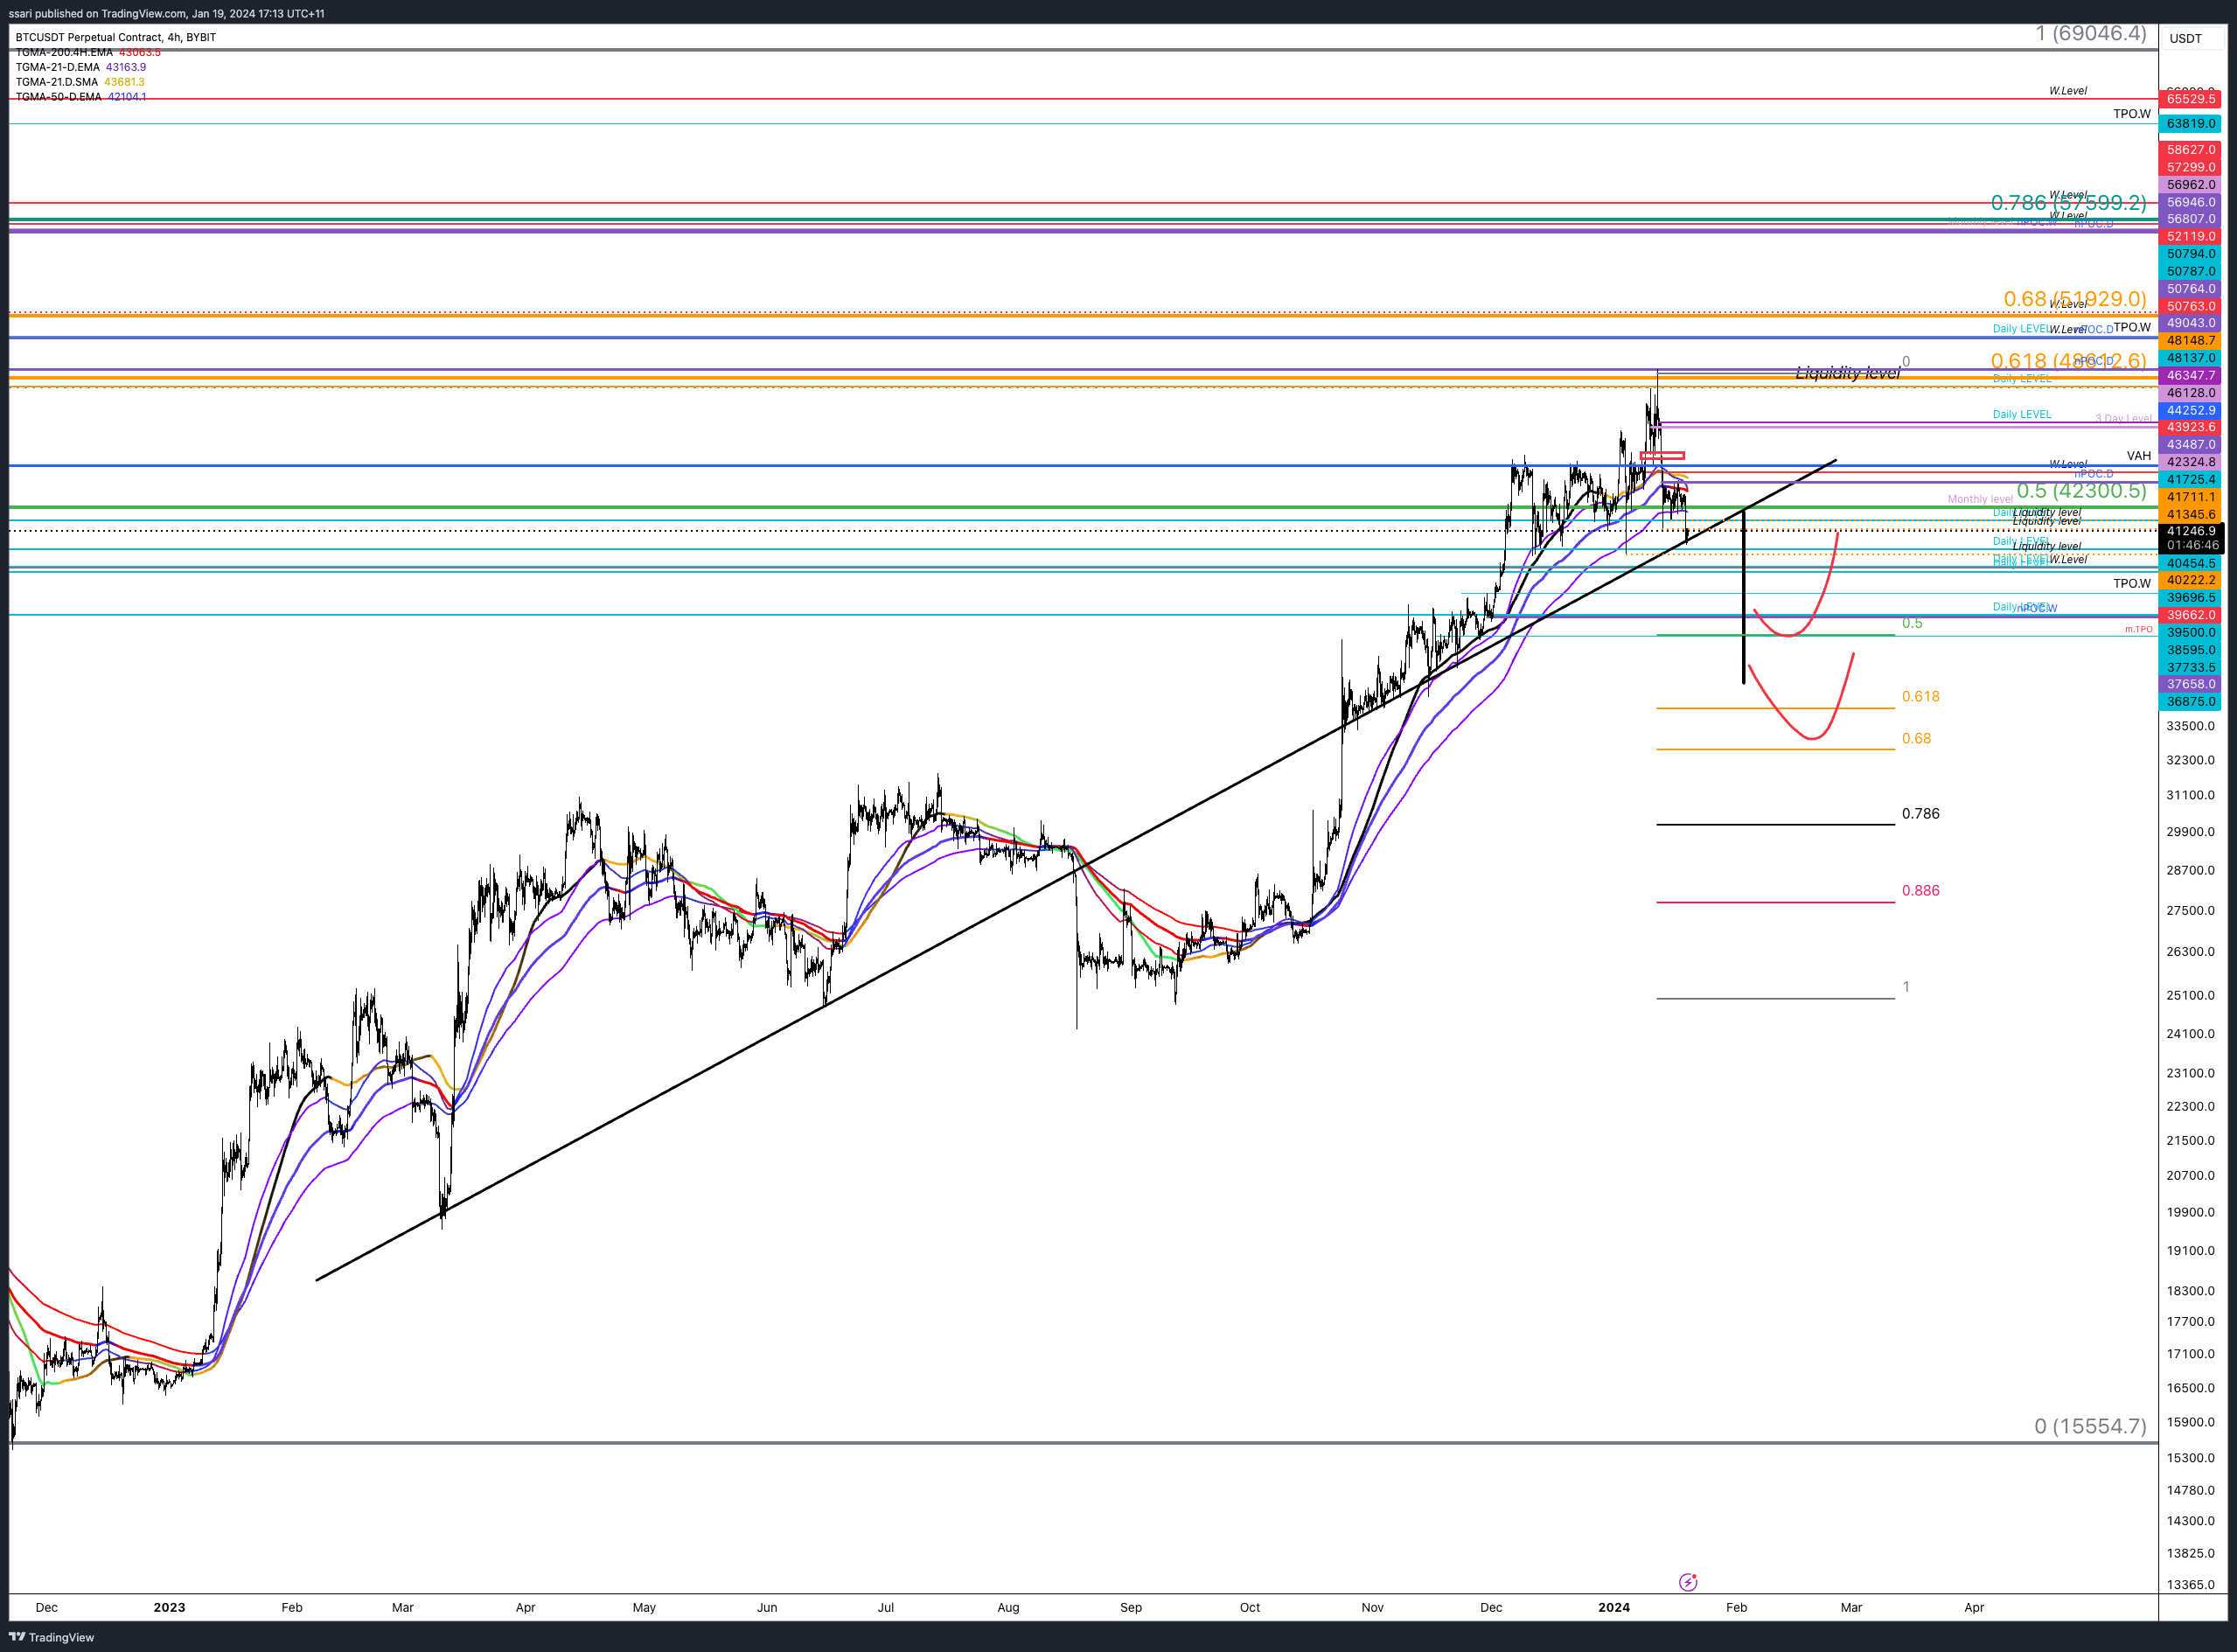The image size is (2237, 1652).
Task: Click the lightning bolt event icon above time axis
Action: coord(1687,1582)
